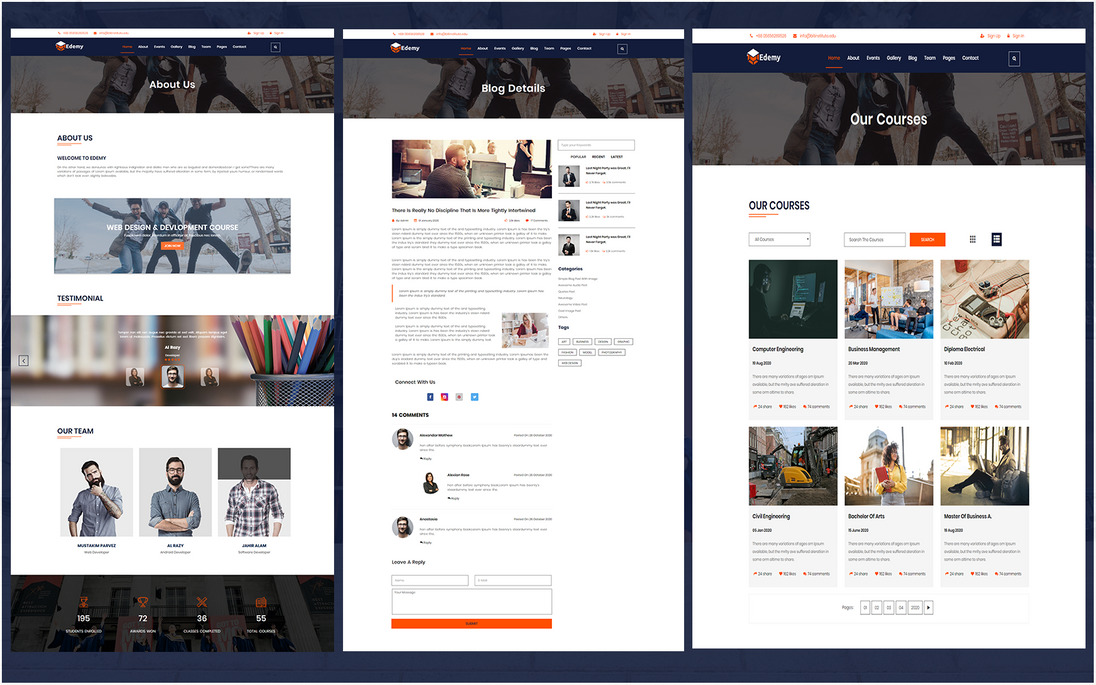1096x685 pixels.
Task: Select the Recent tab in blog sidebar
Action: pyautogui.click(x=598, y=157)
